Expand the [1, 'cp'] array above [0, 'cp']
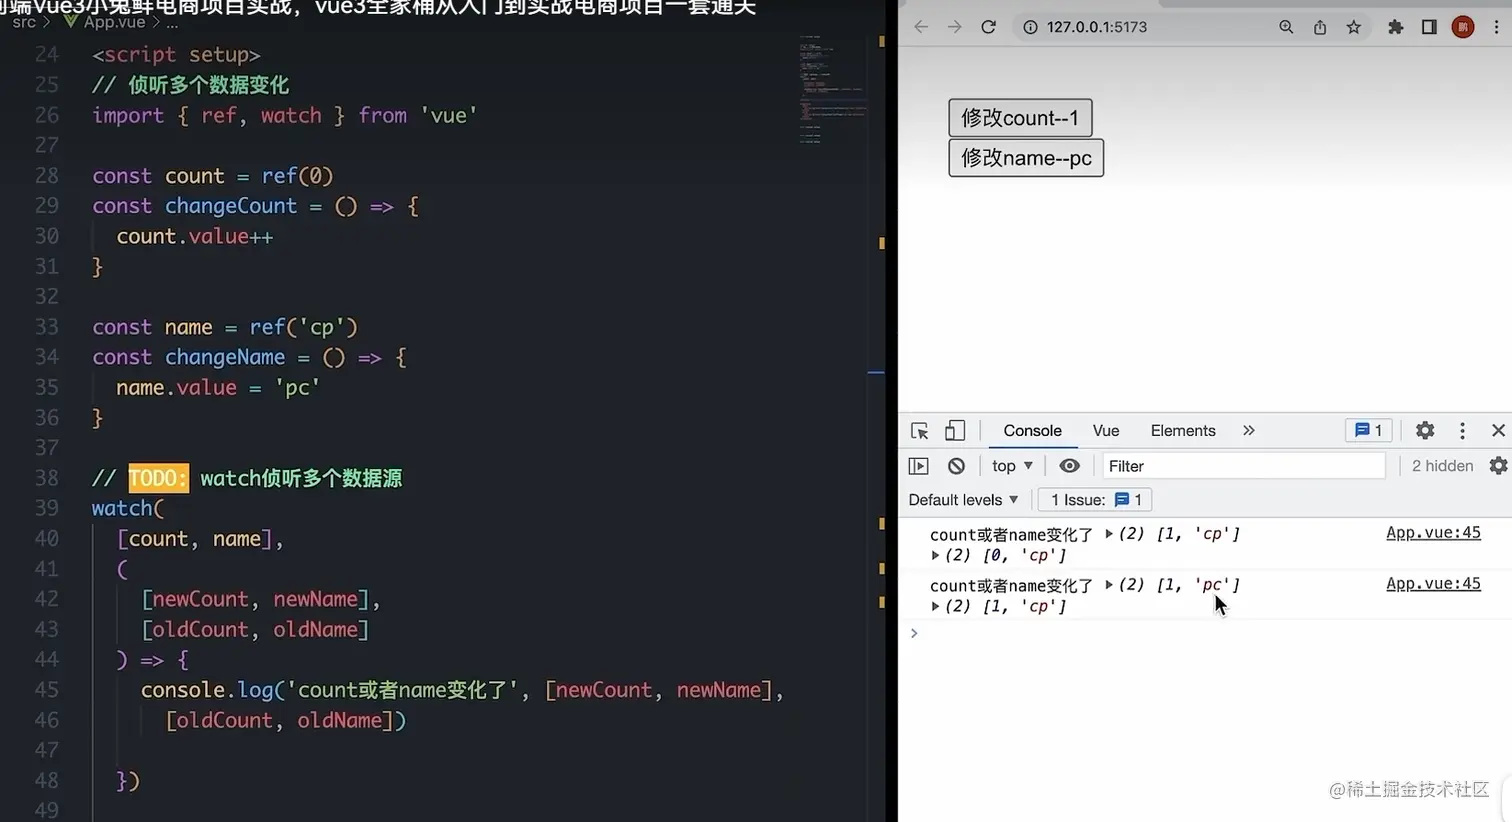Viewport: 1512px width, 822px height. [x=1109, y=535]
